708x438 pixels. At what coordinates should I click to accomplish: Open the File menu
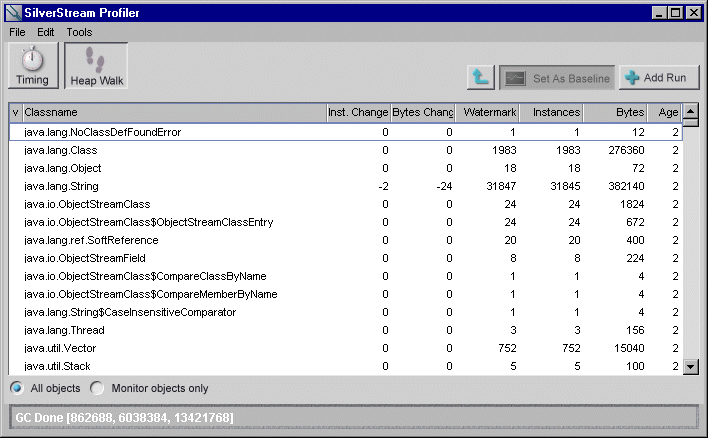pos(17,32)
